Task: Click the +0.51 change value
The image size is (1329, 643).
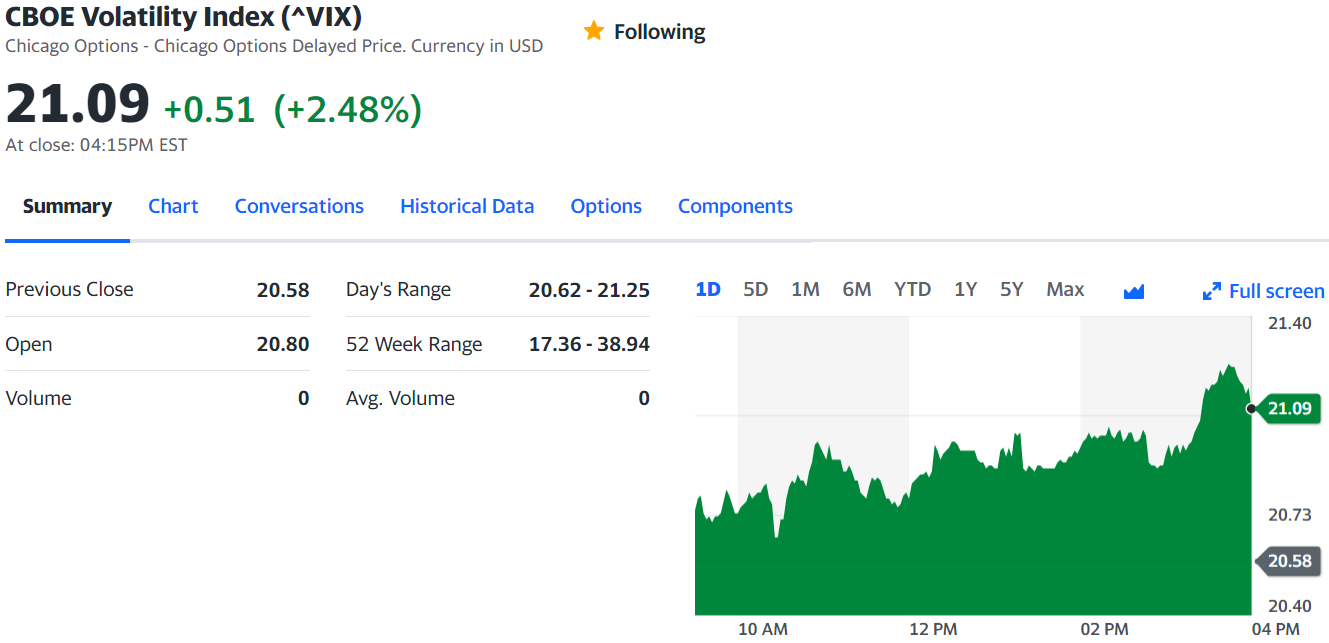Action: (x=210, y=109)
